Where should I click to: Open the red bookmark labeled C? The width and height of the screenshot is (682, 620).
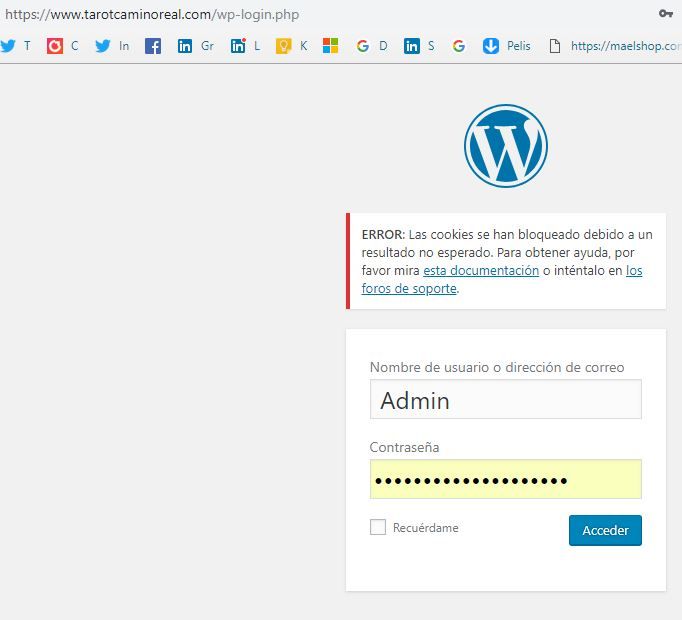coord(63,46)
